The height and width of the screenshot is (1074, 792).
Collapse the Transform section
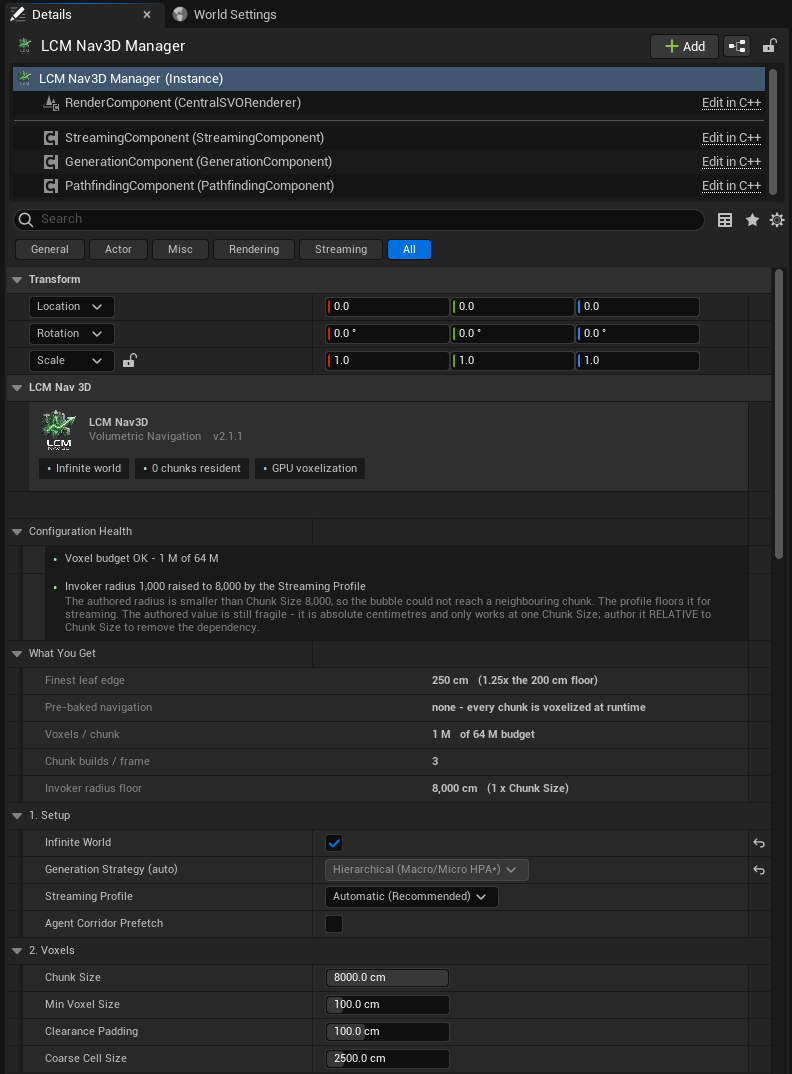pyautogui.click(x=17, y=279)
